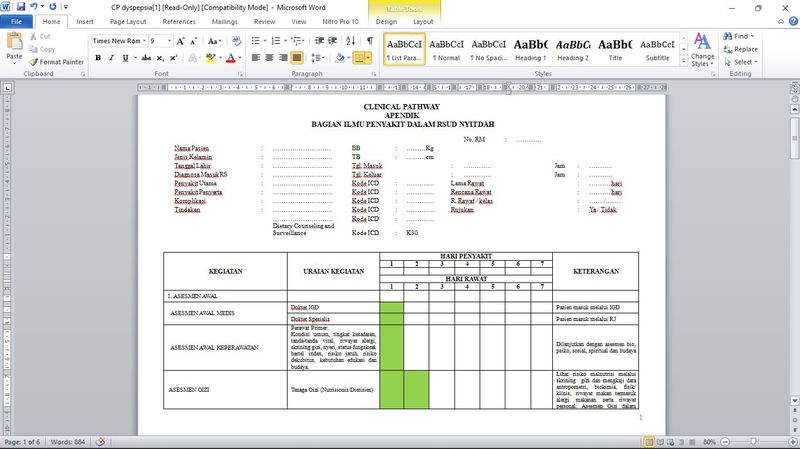Viewport: 800px width, 449px height.
Task: Switch to the Page Layout tab
Action: tap(130, 21)
